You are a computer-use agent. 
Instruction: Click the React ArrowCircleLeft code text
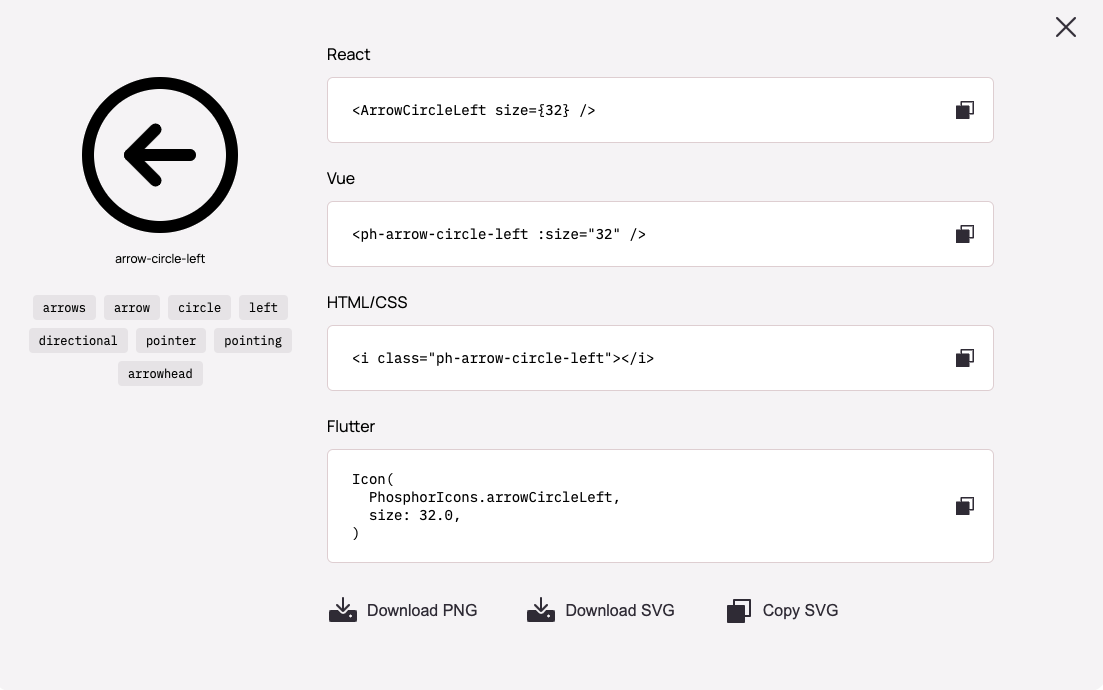click(x=473, y=110)
